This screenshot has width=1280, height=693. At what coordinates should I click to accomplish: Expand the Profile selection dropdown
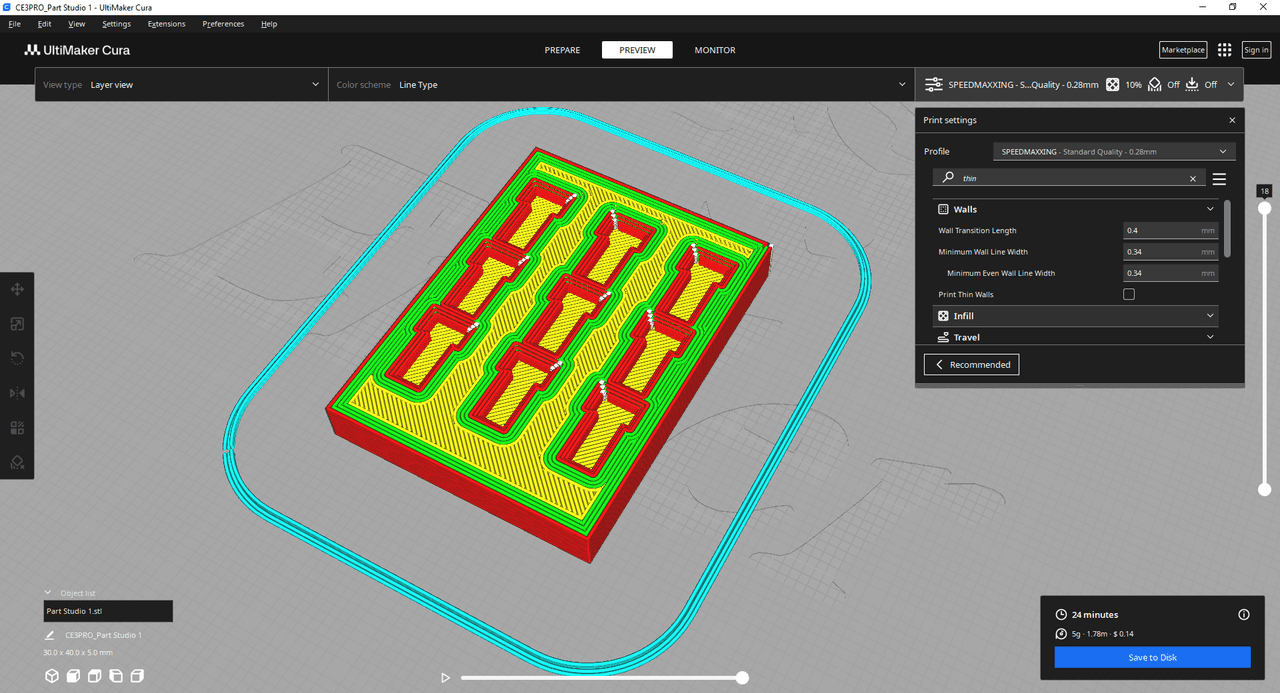[x=1114, y=152]
